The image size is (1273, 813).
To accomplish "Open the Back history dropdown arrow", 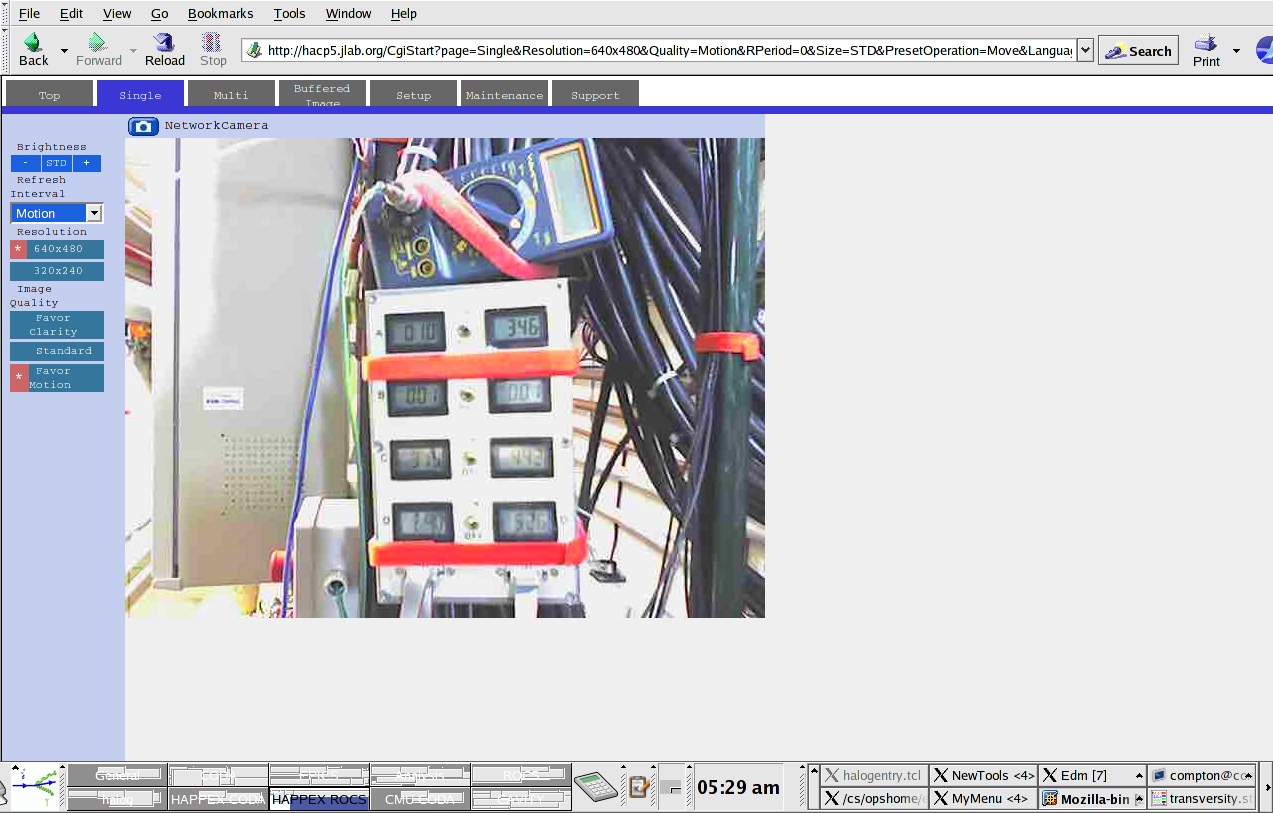I will point(65,50).
